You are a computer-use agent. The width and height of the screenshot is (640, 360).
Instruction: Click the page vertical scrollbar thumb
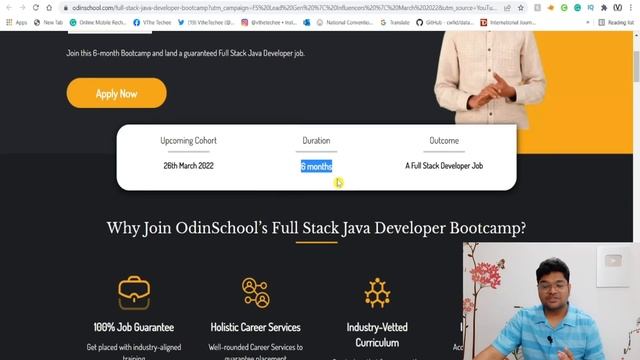(x=636, y=67)
